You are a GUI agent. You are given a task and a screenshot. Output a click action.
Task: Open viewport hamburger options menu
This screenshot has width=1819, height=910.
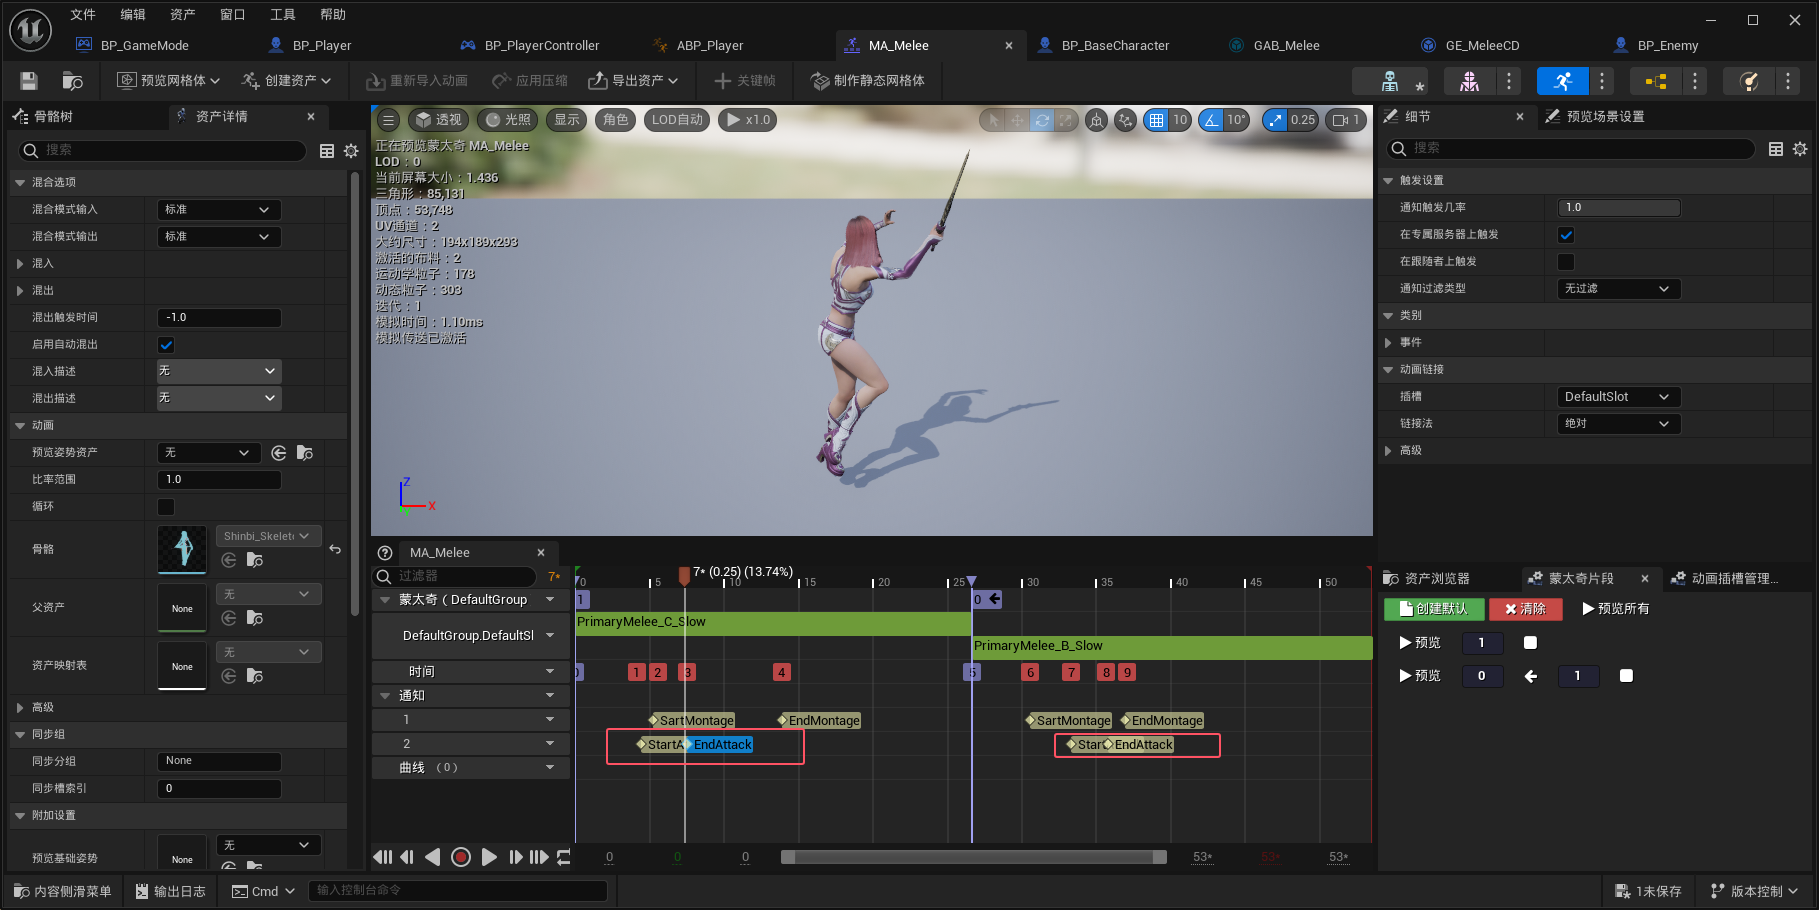coord(389,120)
